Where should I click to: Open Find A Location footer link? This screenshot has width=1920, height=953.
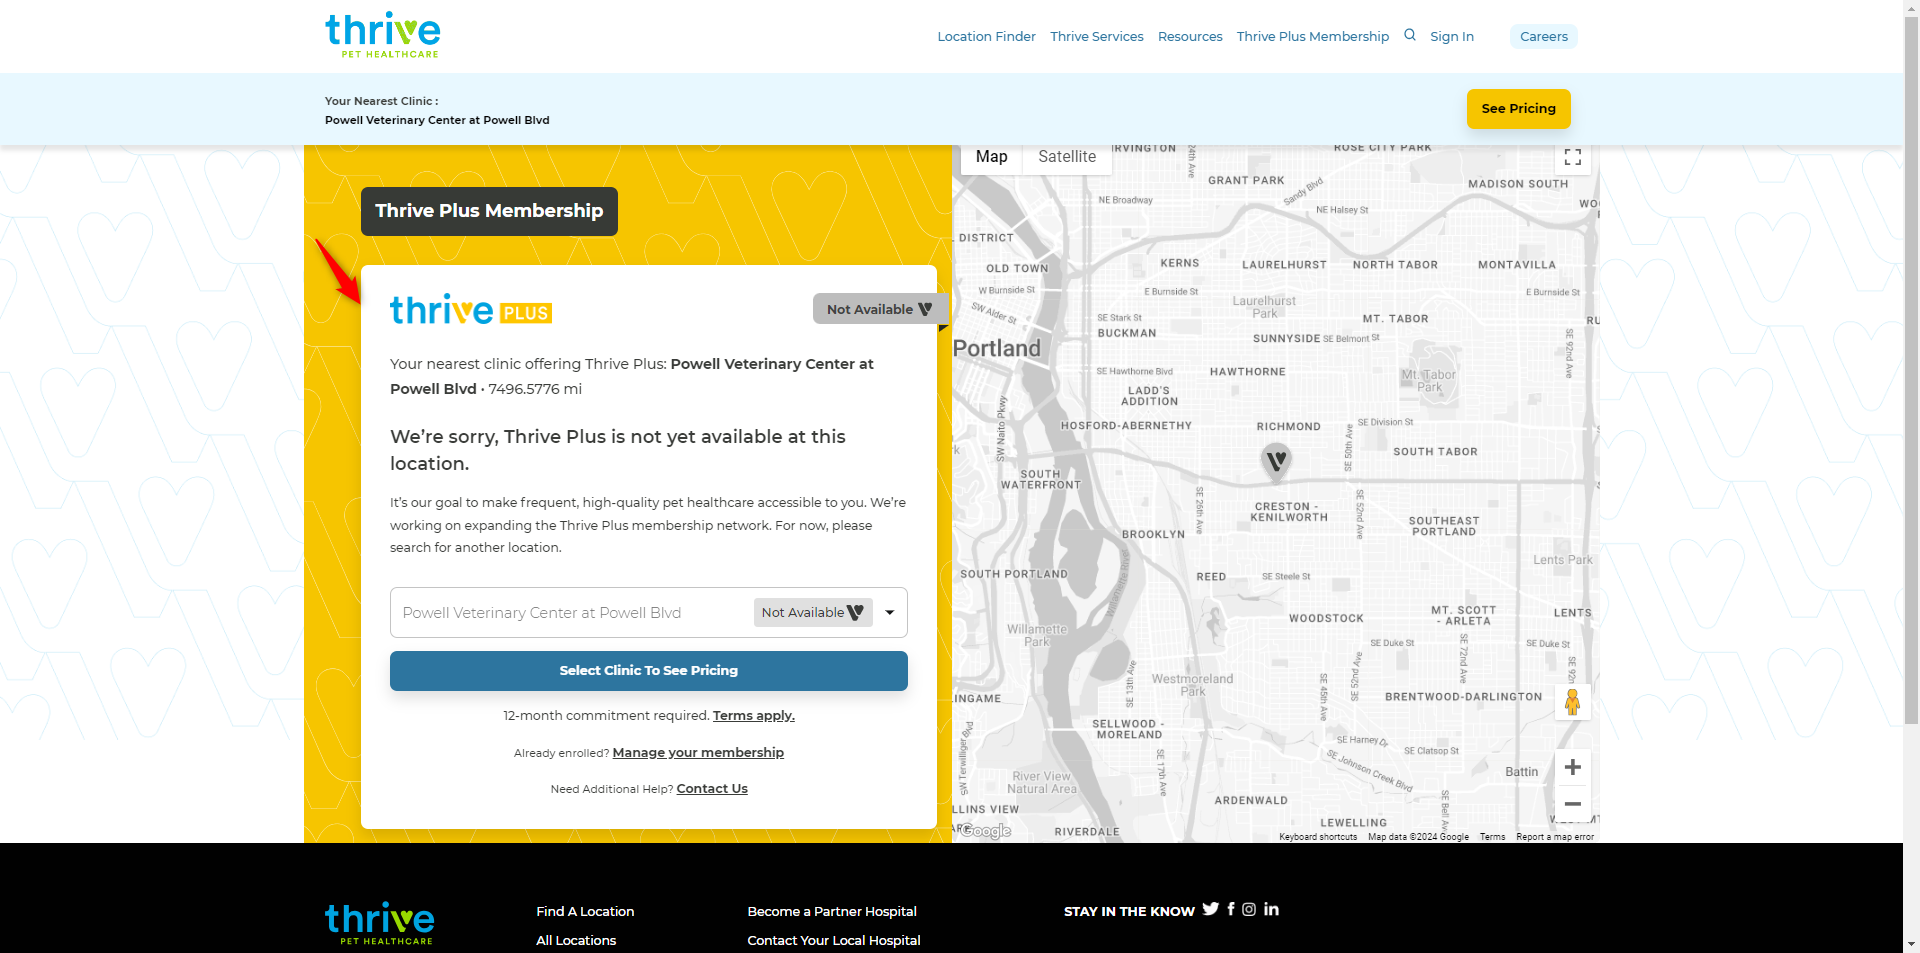coord(585,911)
